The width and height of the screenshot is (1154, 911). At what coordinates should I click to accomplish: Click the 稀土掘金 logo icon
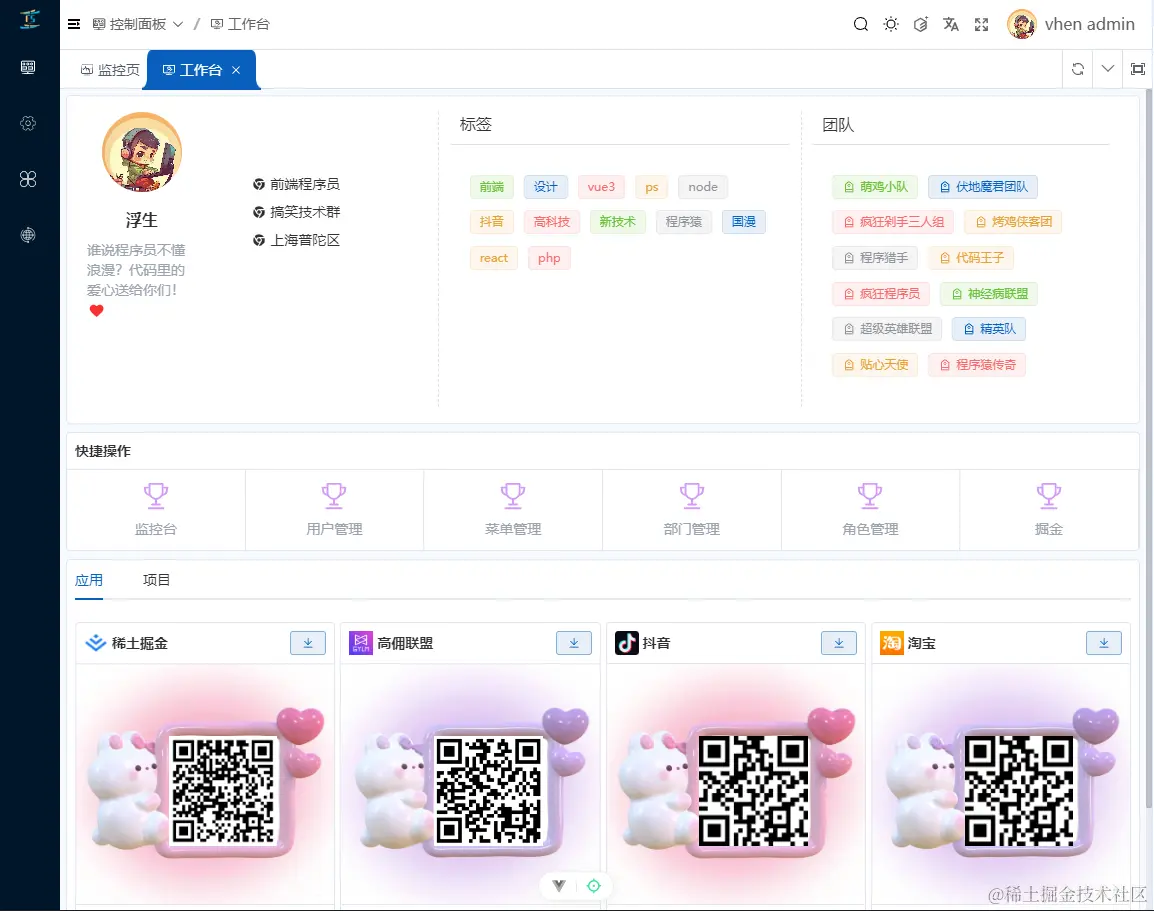point(96,643)
